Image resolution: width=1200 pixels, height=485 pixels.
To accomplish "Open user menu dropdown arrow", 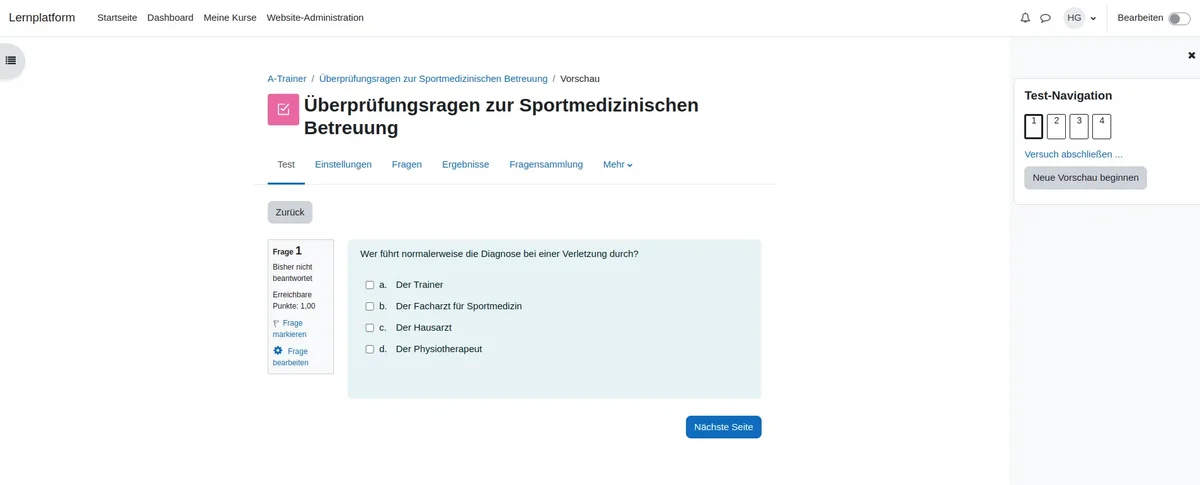I will click(x=1093, y=18).
